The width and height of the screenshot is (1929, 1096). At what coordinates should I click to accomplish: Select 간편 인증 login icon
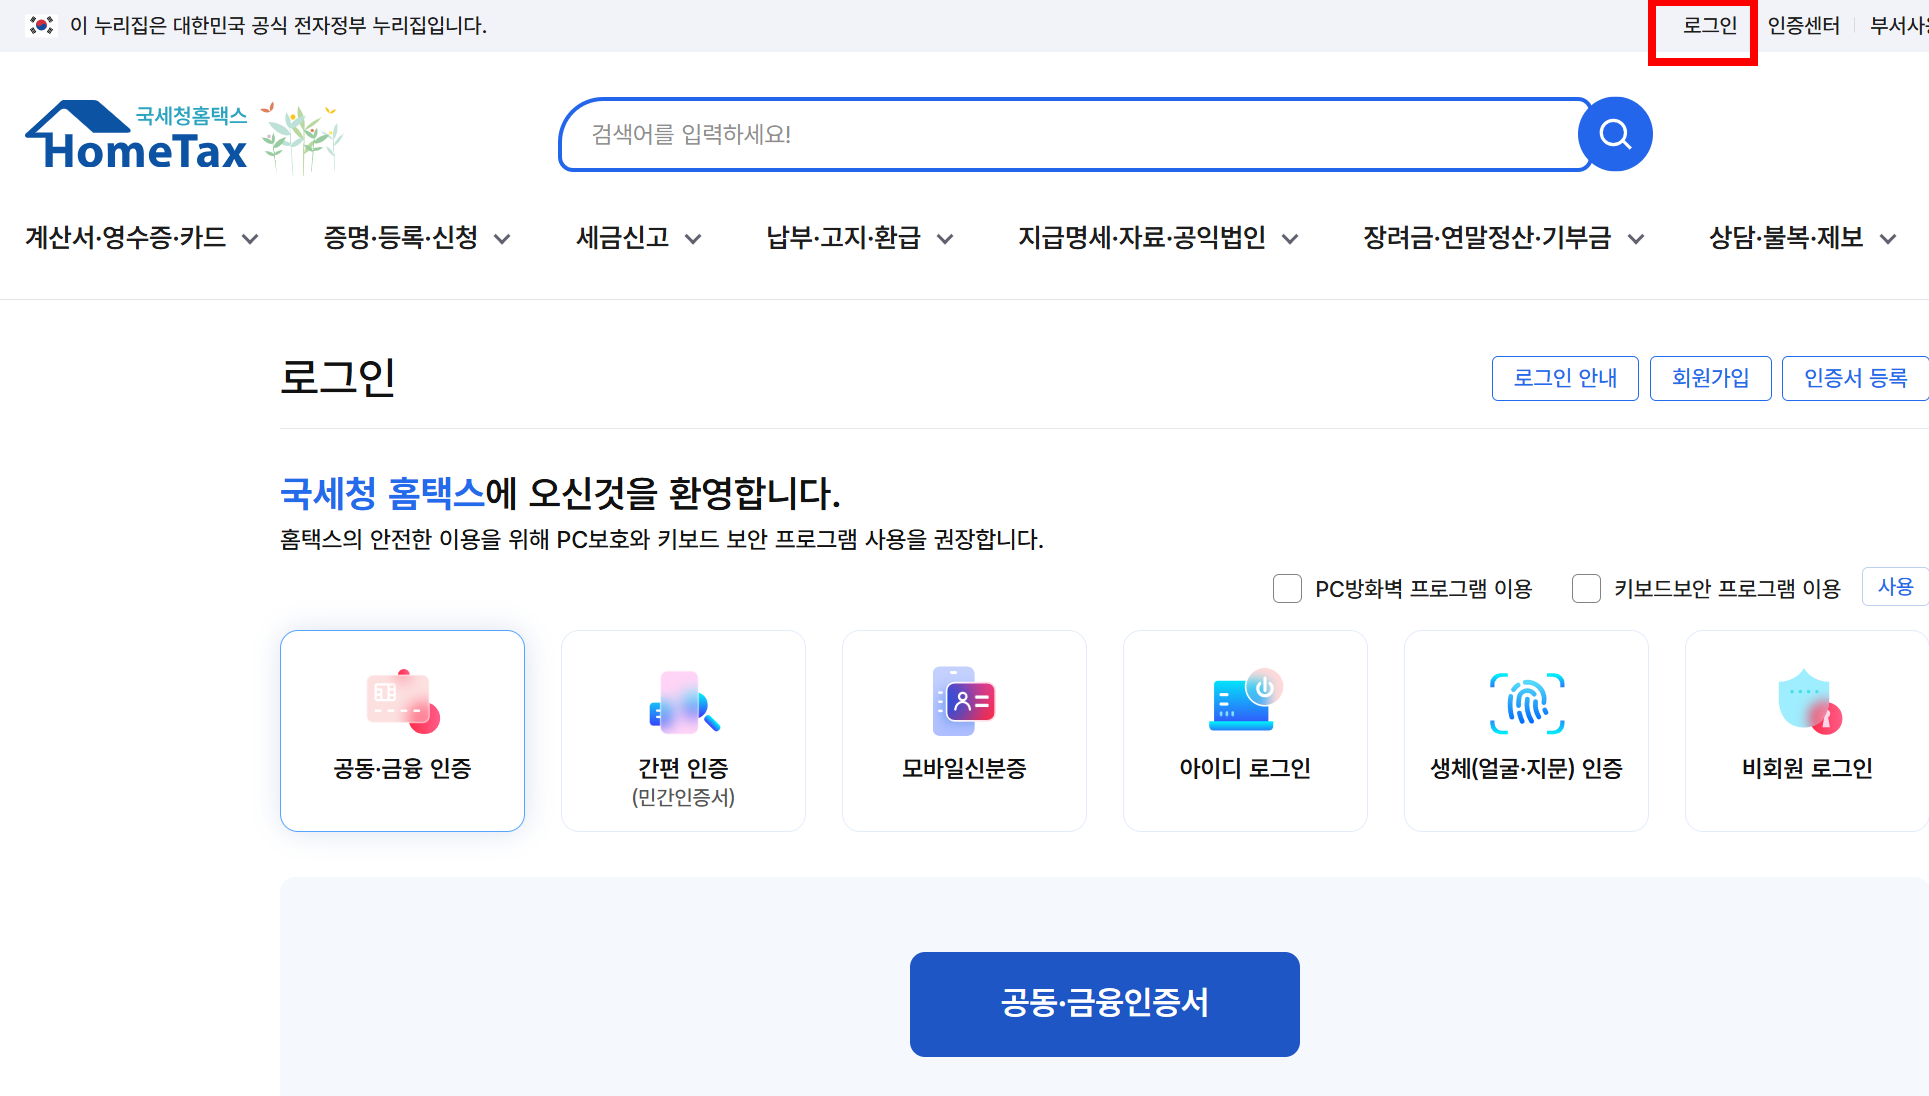[683, 702]
